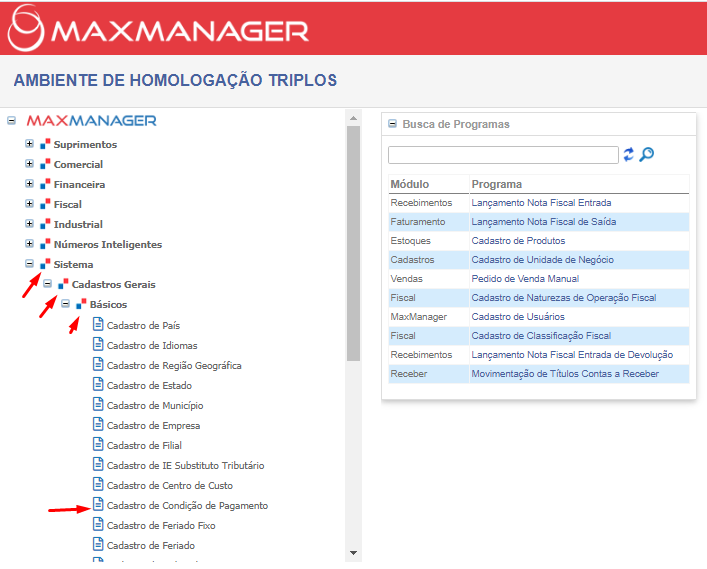Collapse the Básicos node
Image resolution: width=707 pixels, height=569 pixels.
tap(65, 304)
